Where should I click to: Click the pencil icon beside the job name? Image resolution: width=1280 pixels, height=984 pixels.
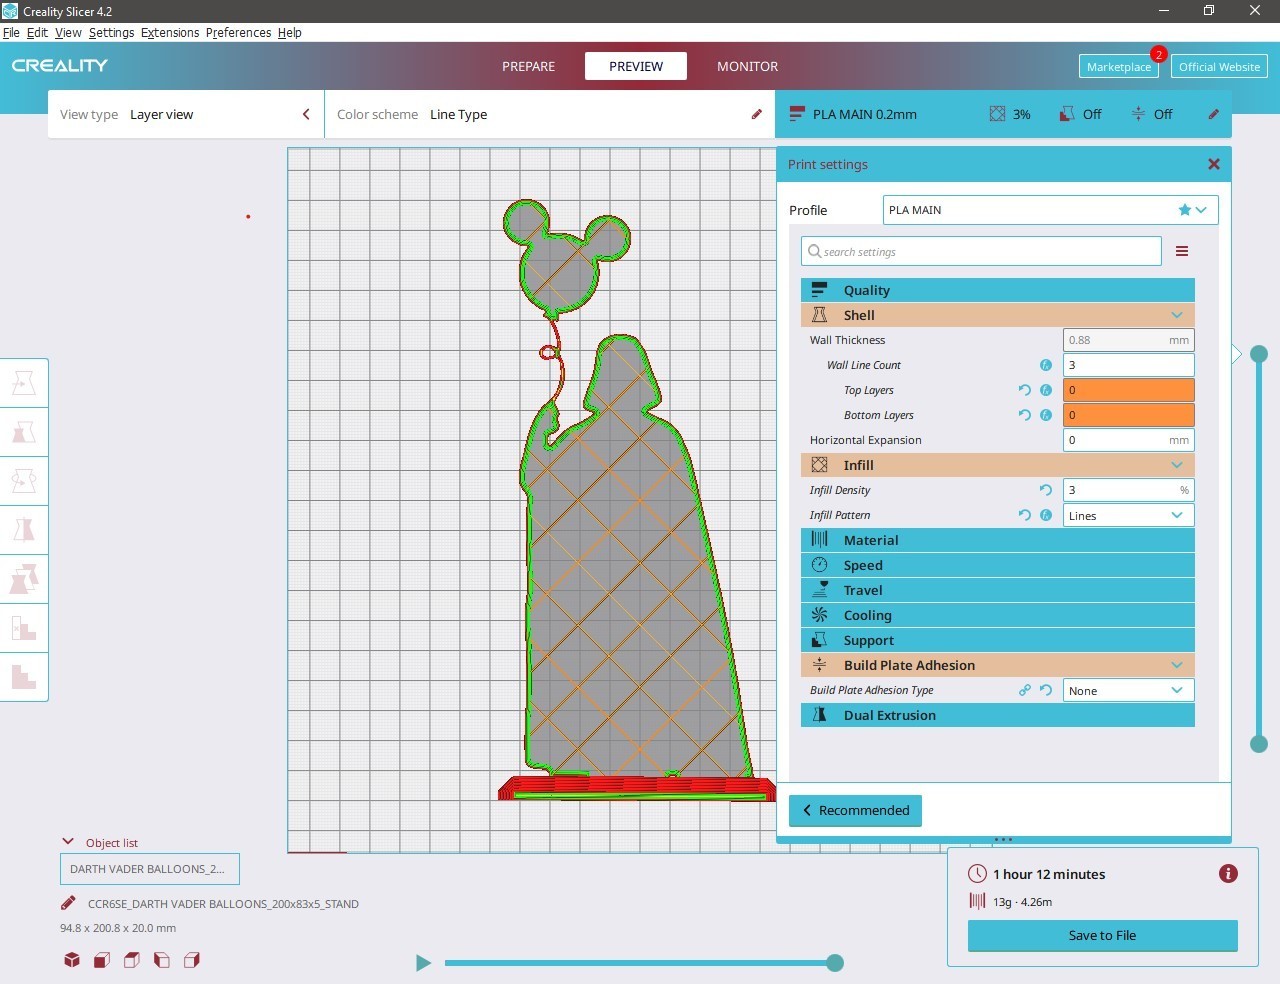click(68, 903)
